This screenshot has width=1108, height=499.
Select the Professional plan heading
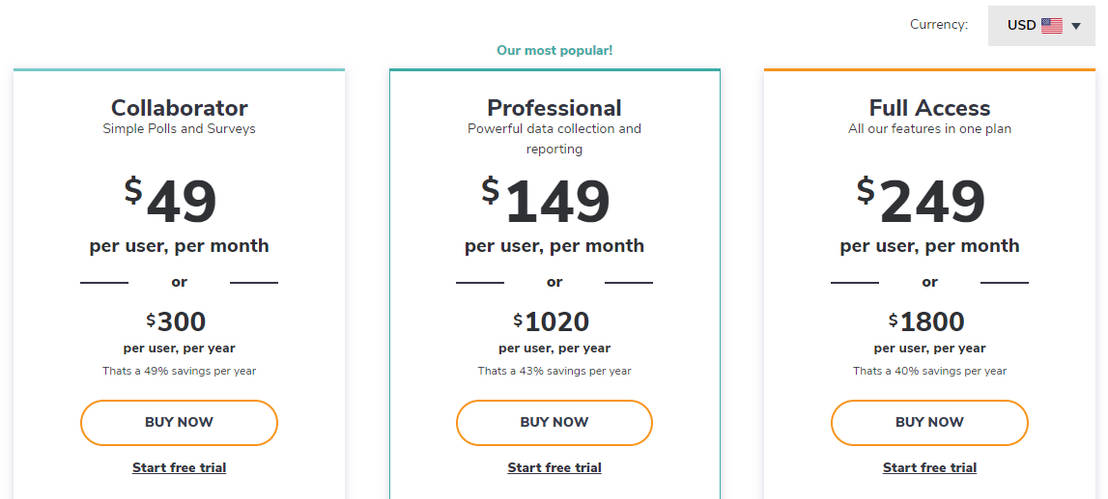554,108
